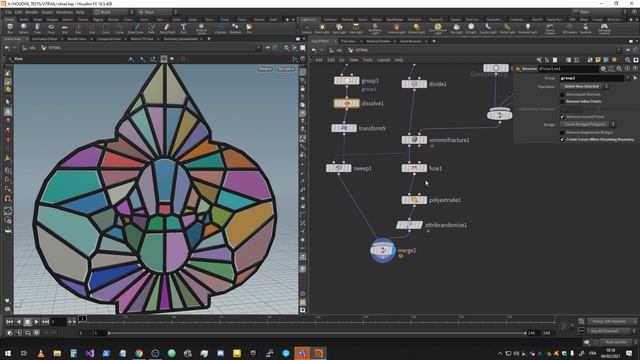This screenshot has height=360, width=640.
Task: Click the fuse1 node
Action: 414,168
